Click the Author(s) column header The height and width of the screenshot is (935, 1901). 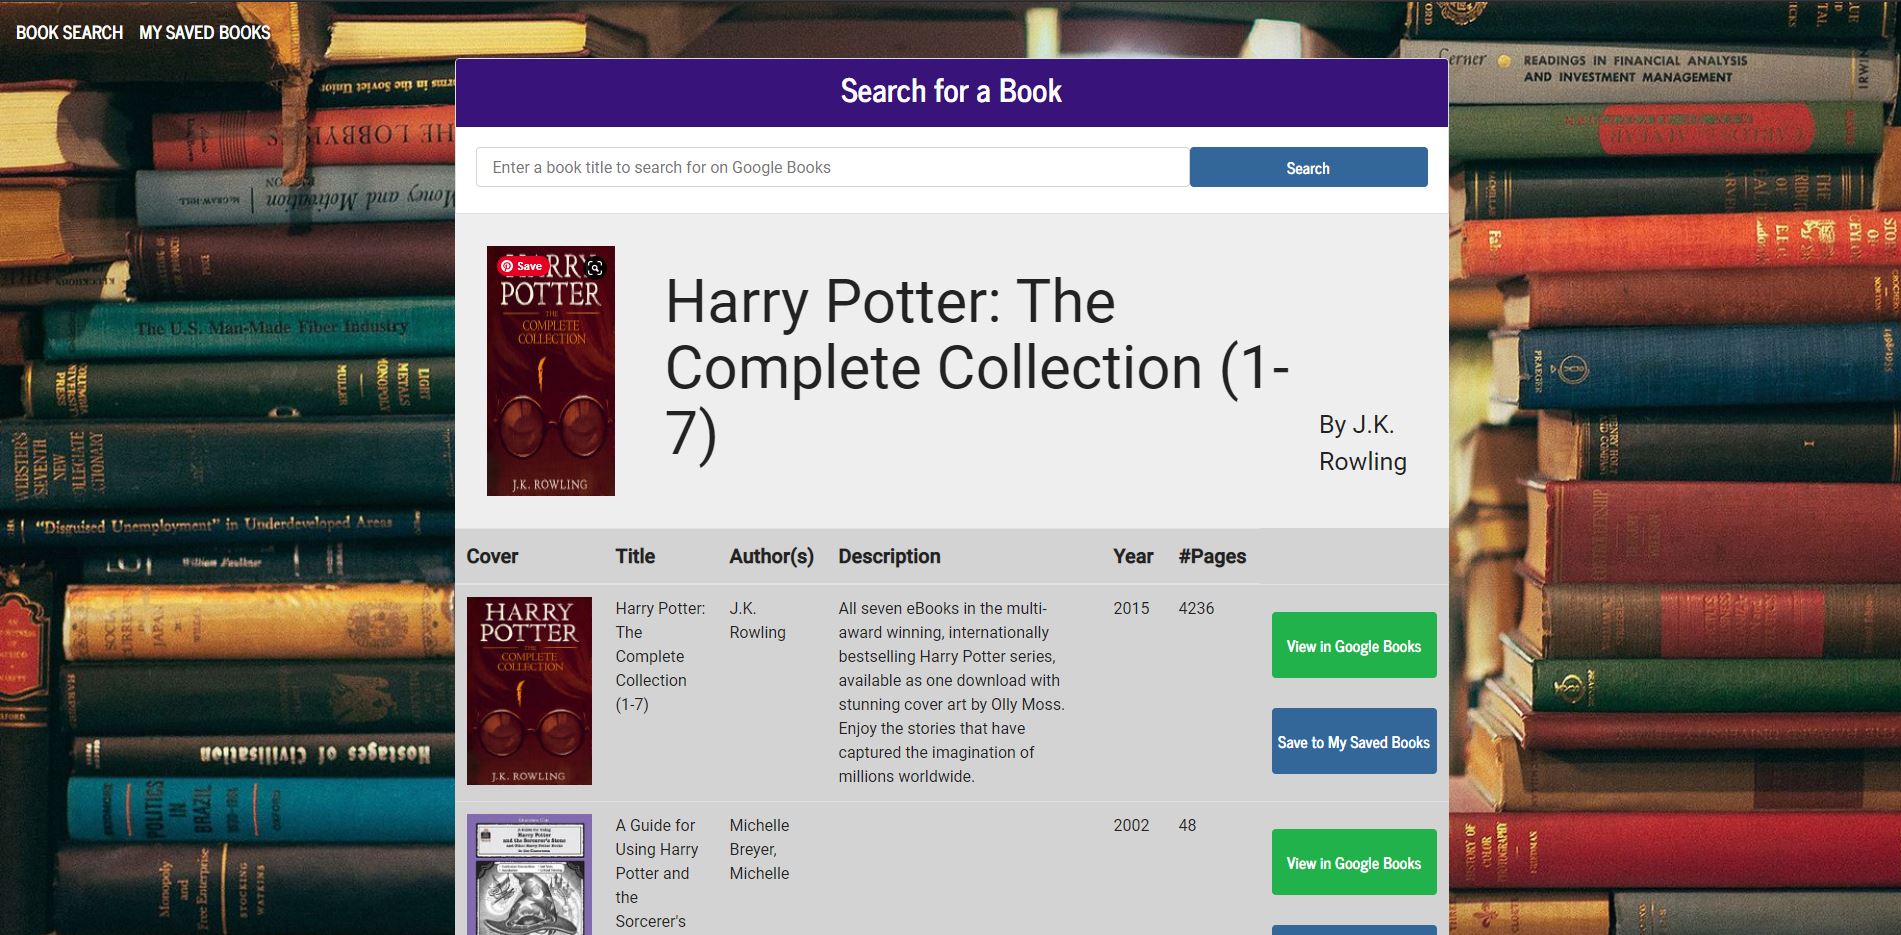[x=770, y=556]
